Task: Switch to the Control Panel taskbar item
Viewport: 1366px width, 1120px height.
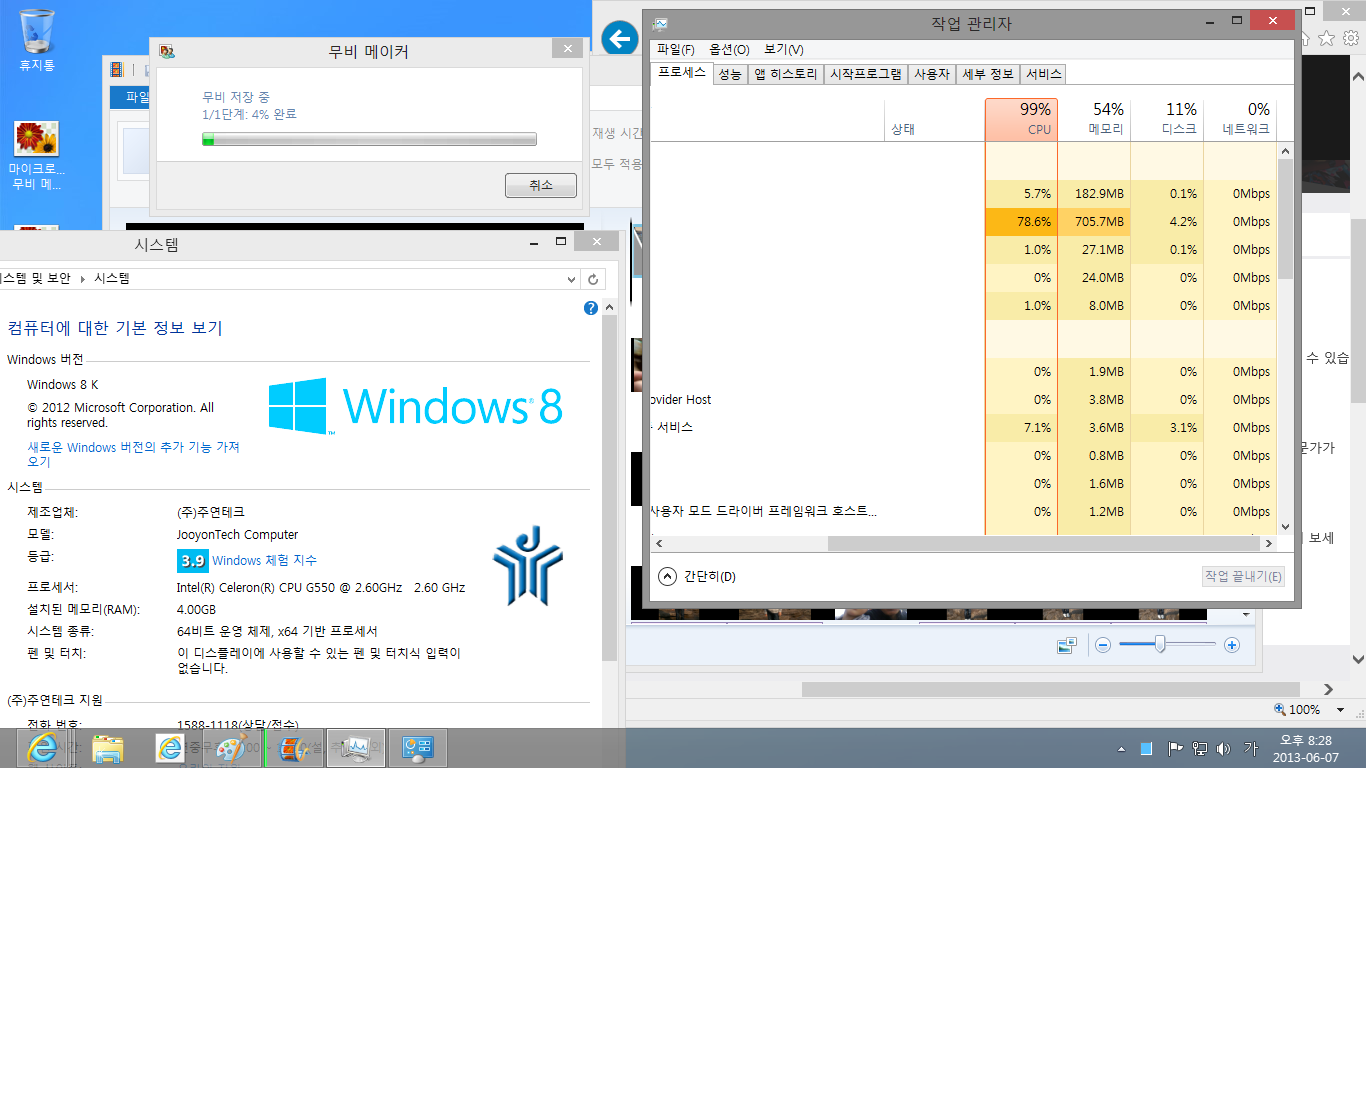Action: [418, 748]
